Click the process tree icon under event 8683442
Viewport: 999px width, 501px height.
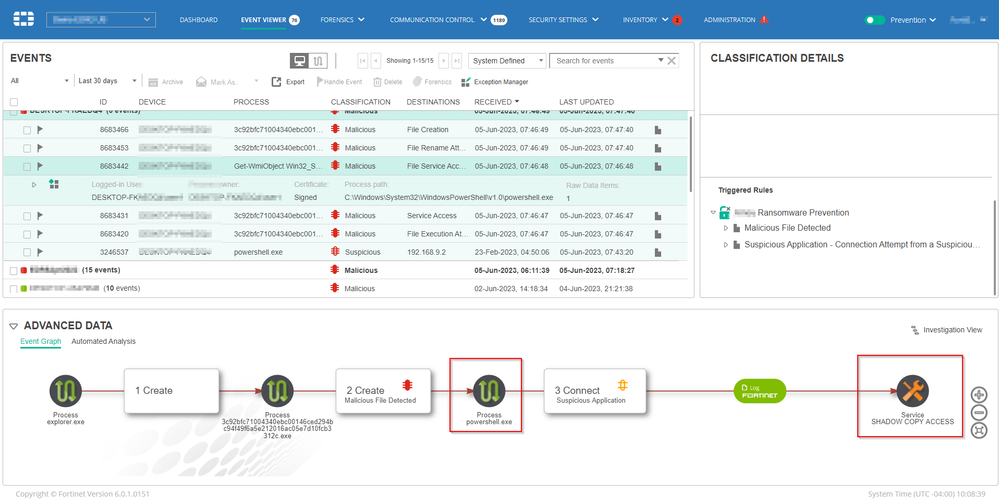pos(54,184)
